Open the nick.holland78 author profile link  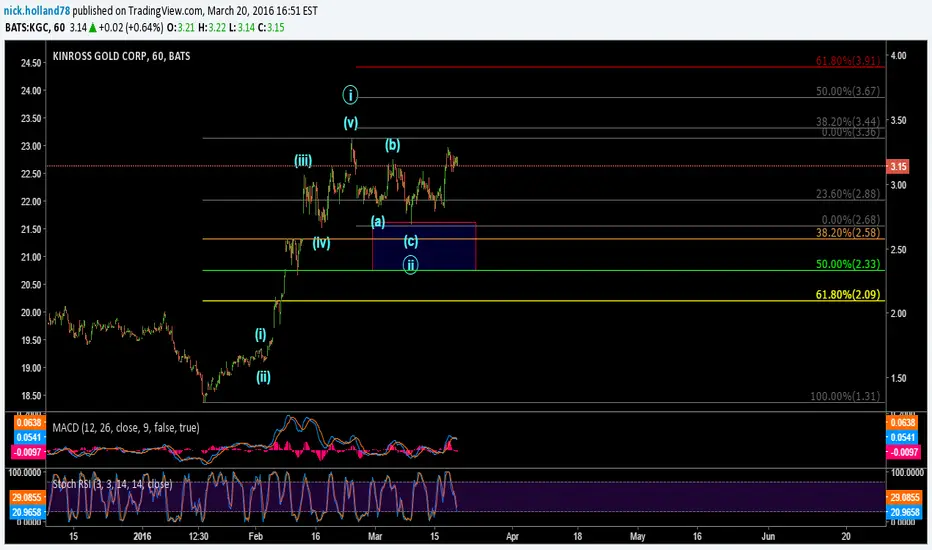point(37,11)
